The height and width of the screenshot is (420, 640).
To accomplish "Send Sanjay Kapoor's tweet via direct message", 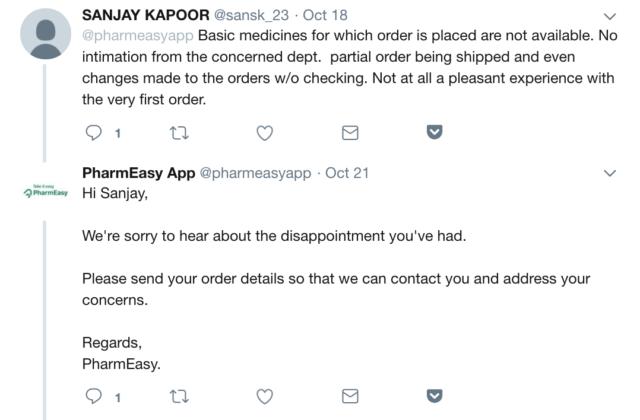I will point(350,132).
